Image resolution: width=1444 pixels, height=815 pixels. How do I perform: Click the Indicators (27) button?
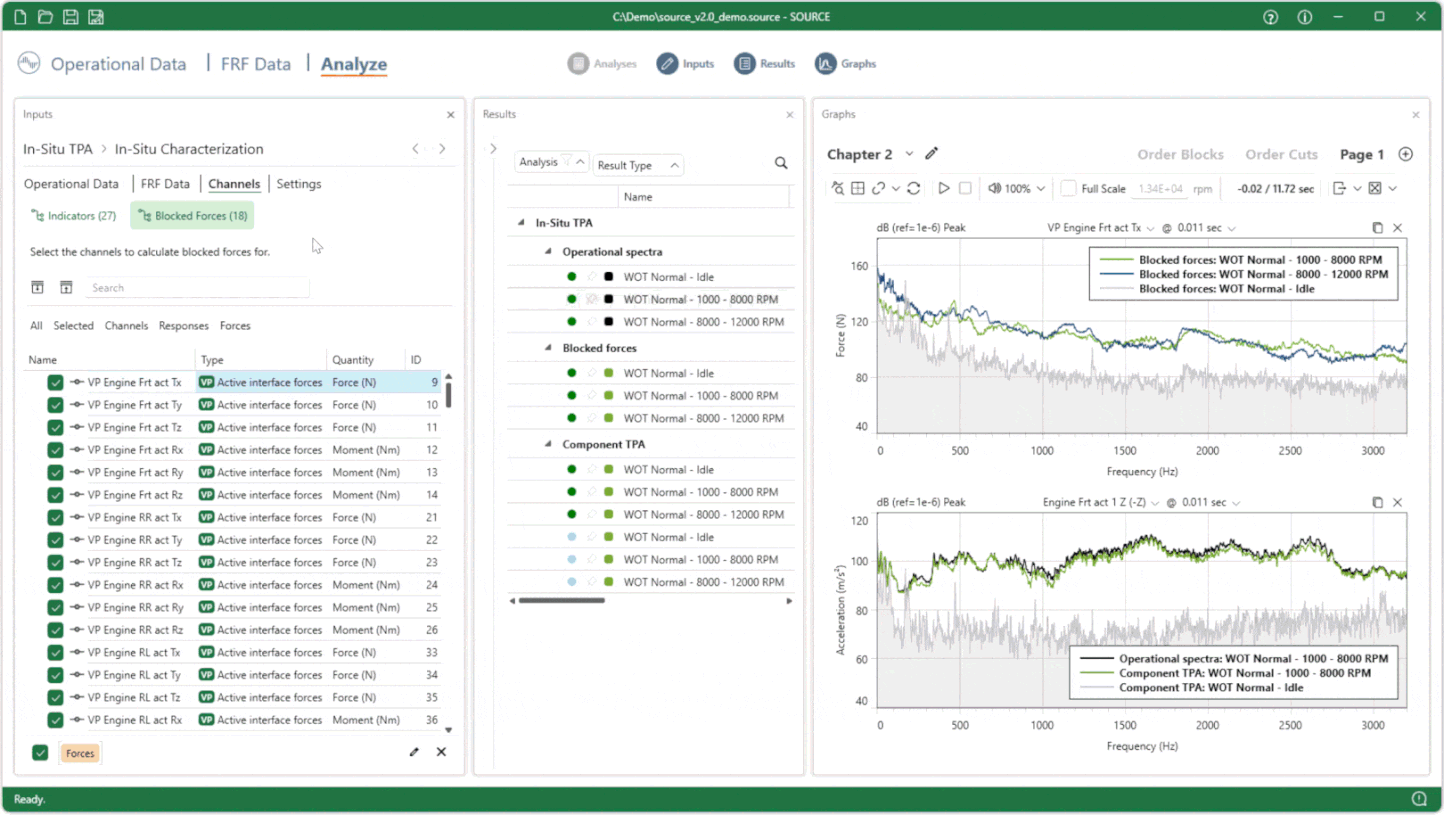(74, 216)
